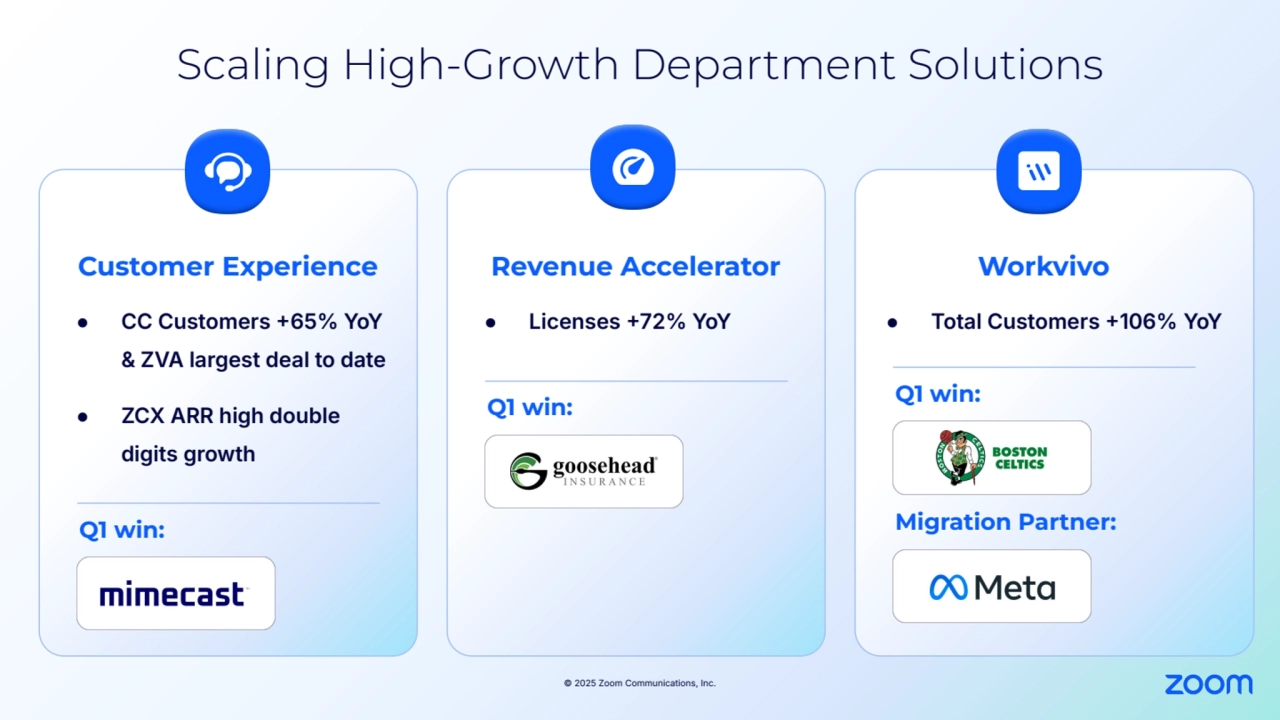1280x720 pixels.
Task: Click the ZCX ARR high double digits bullet
Action: [x=230, y=435]
